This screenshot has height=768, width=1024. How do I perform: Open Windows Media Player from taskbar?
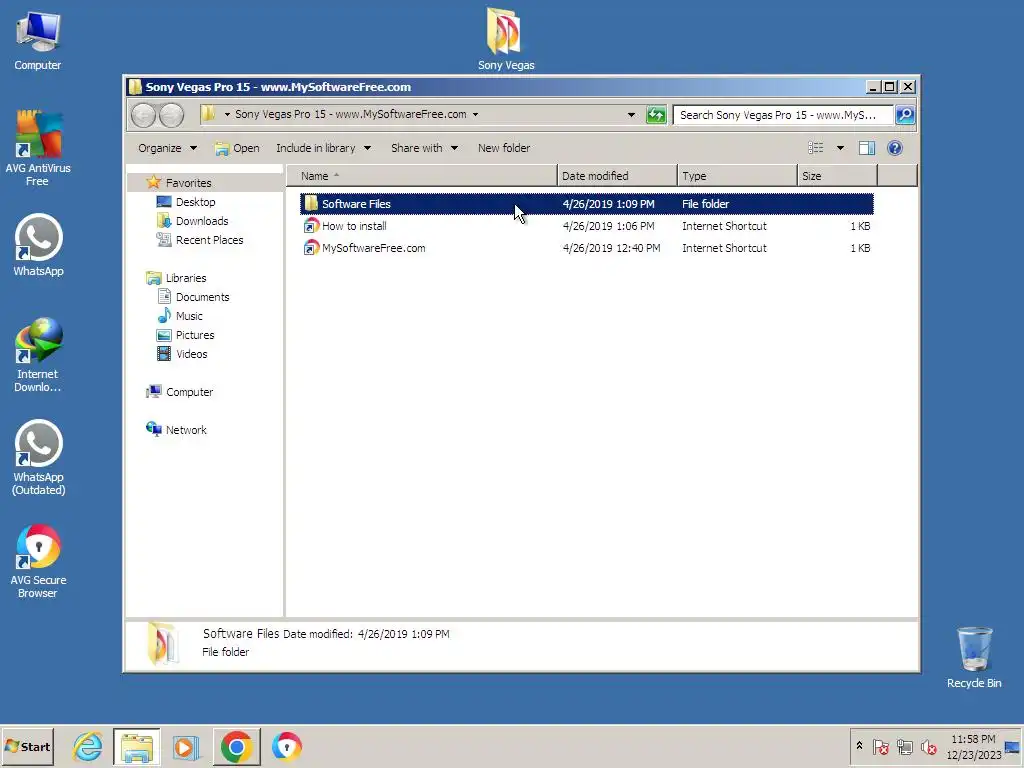[186, 746]
